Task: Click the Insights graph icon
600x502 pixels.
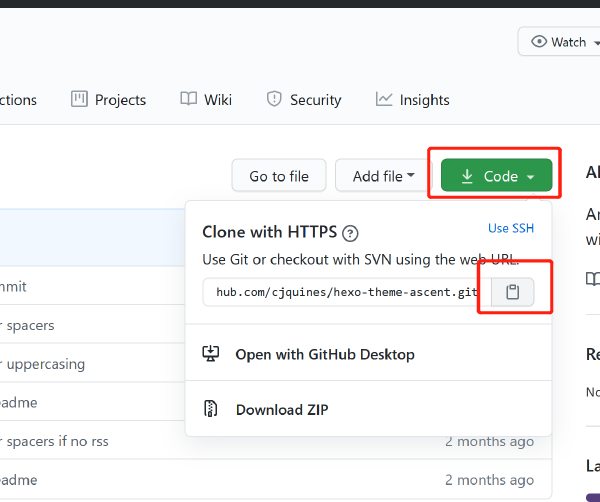Action: click(x=384, y=99)
